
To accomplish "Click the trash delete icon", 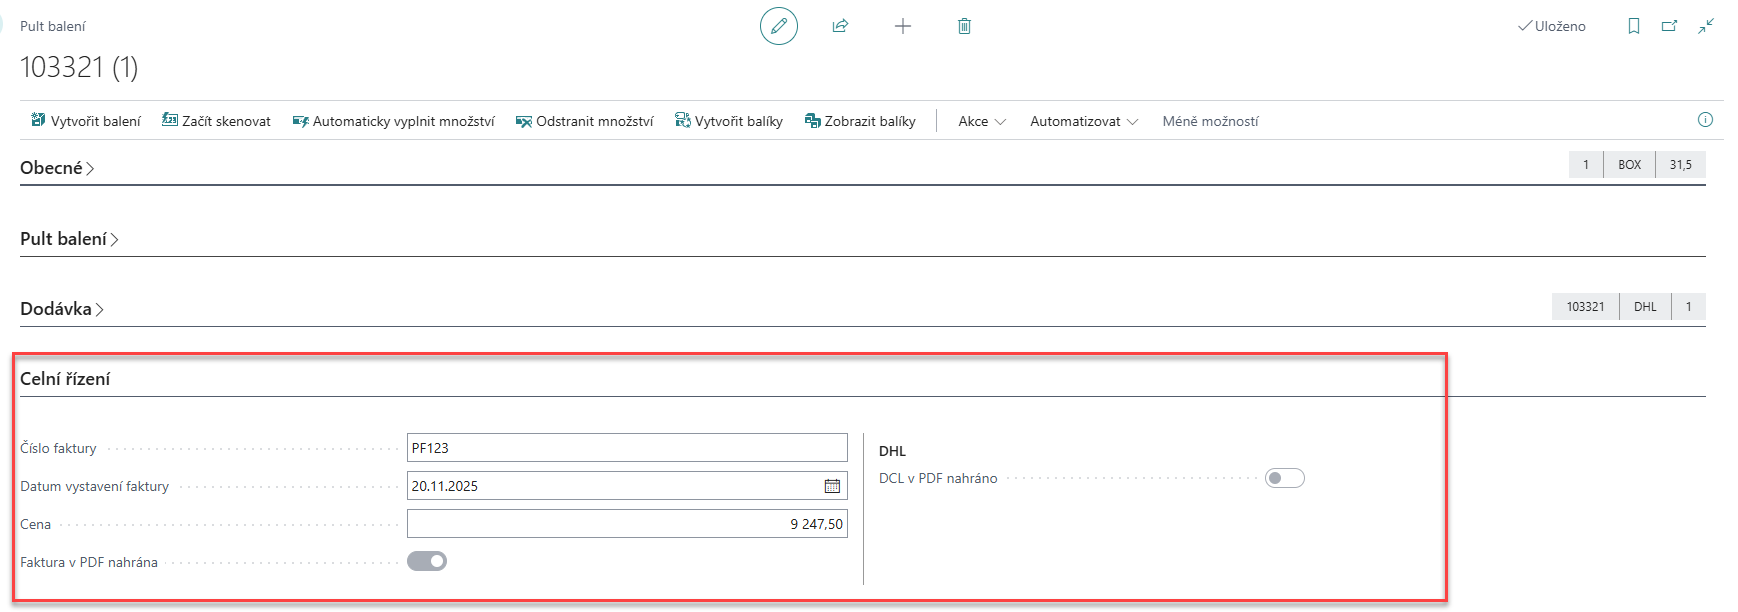I will 964,26.
